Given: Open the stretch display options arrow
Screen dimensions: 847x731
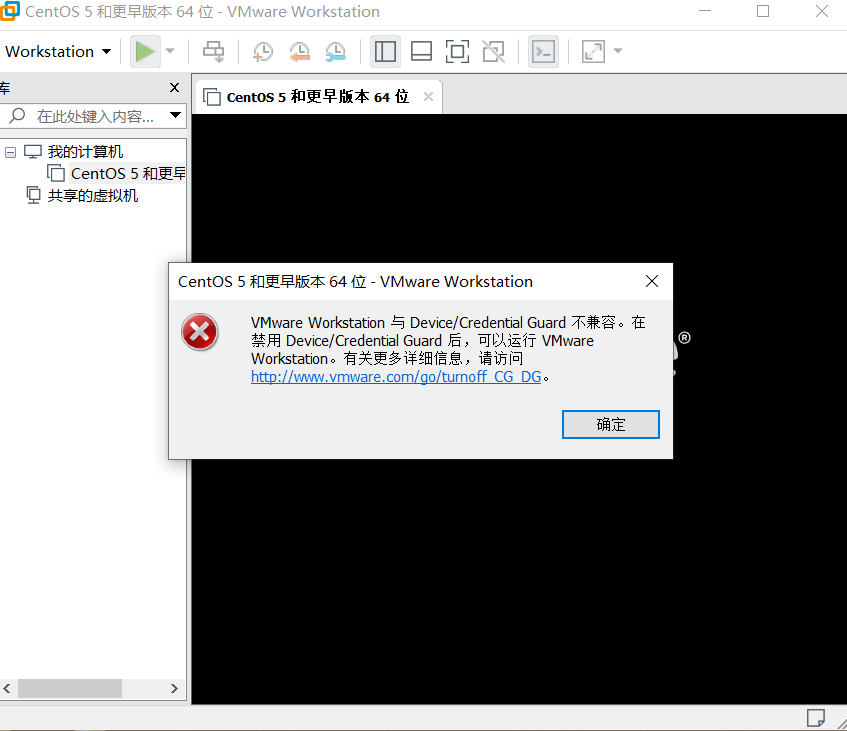Looking at the screenshot, I should [x=619, y=51].
